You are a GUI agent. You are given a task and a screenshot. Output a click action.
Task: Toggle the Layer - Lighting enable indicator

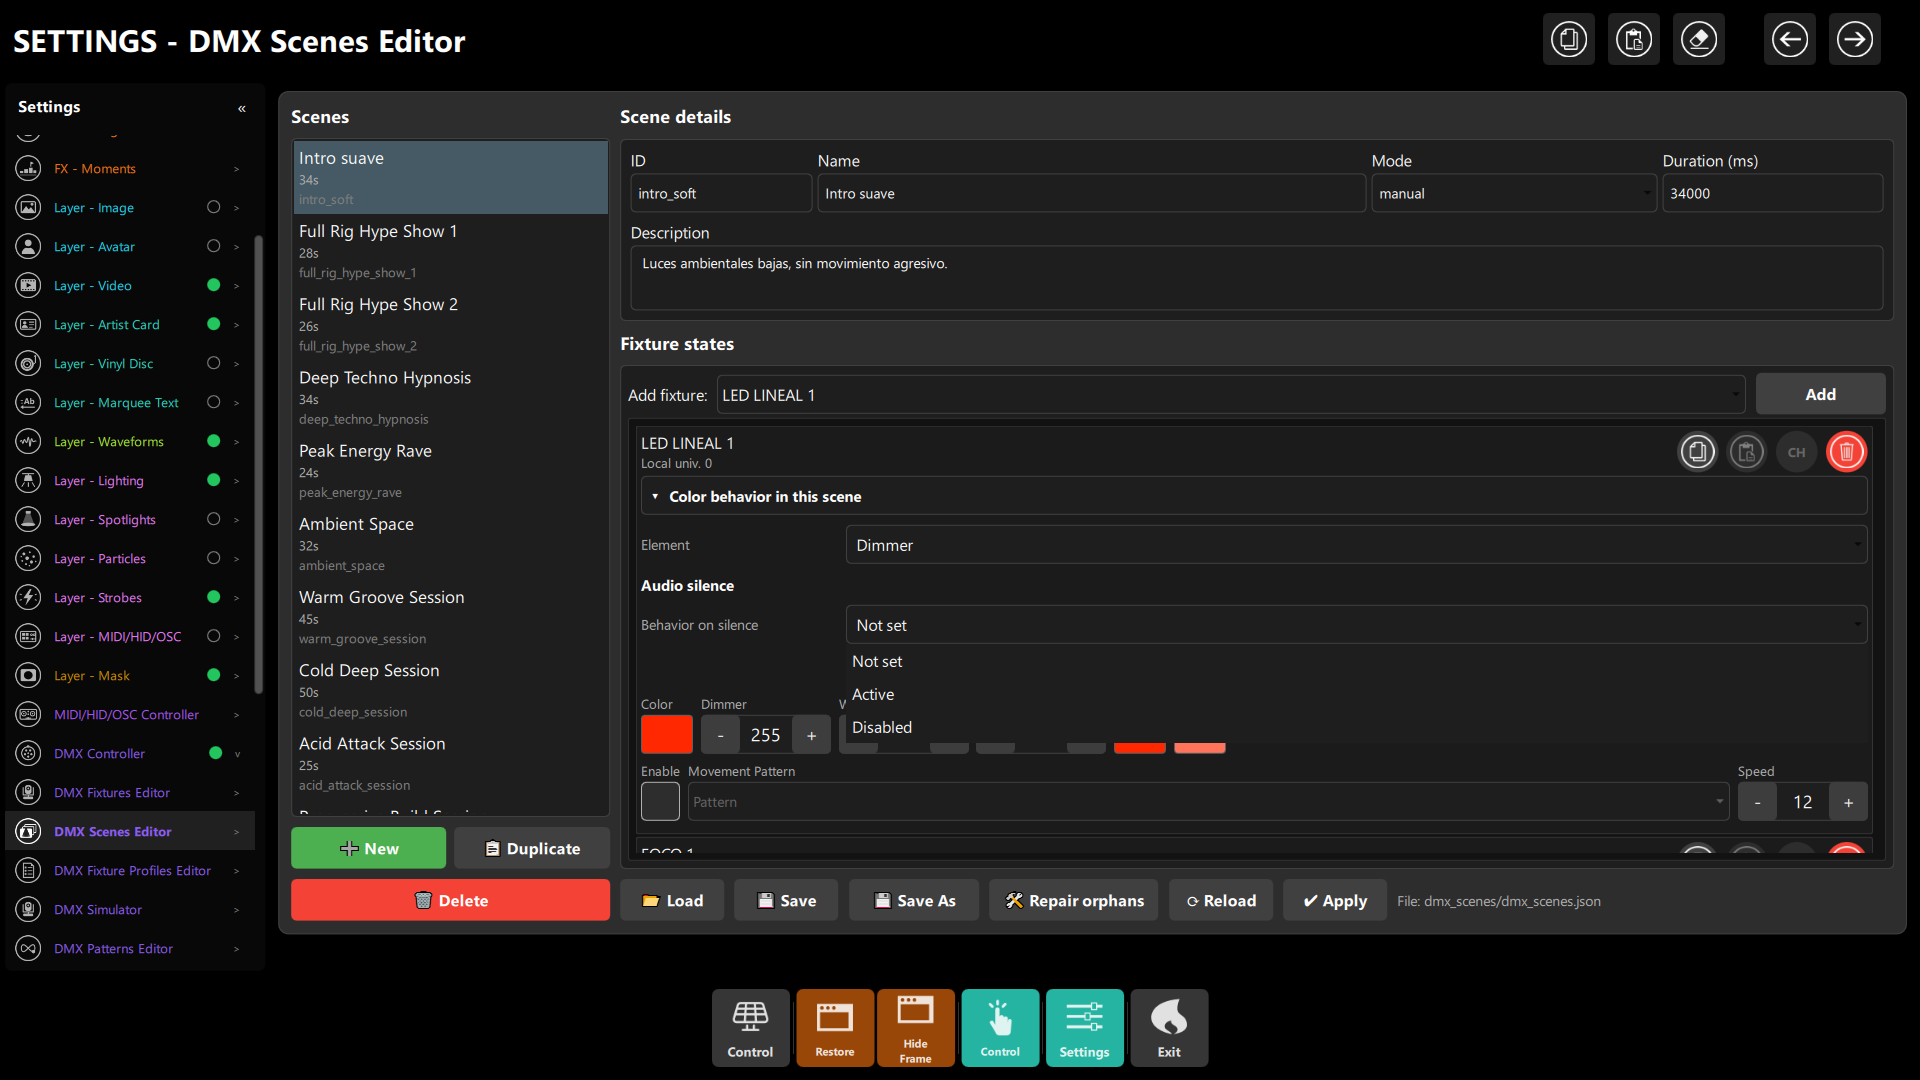click(213, 480)
